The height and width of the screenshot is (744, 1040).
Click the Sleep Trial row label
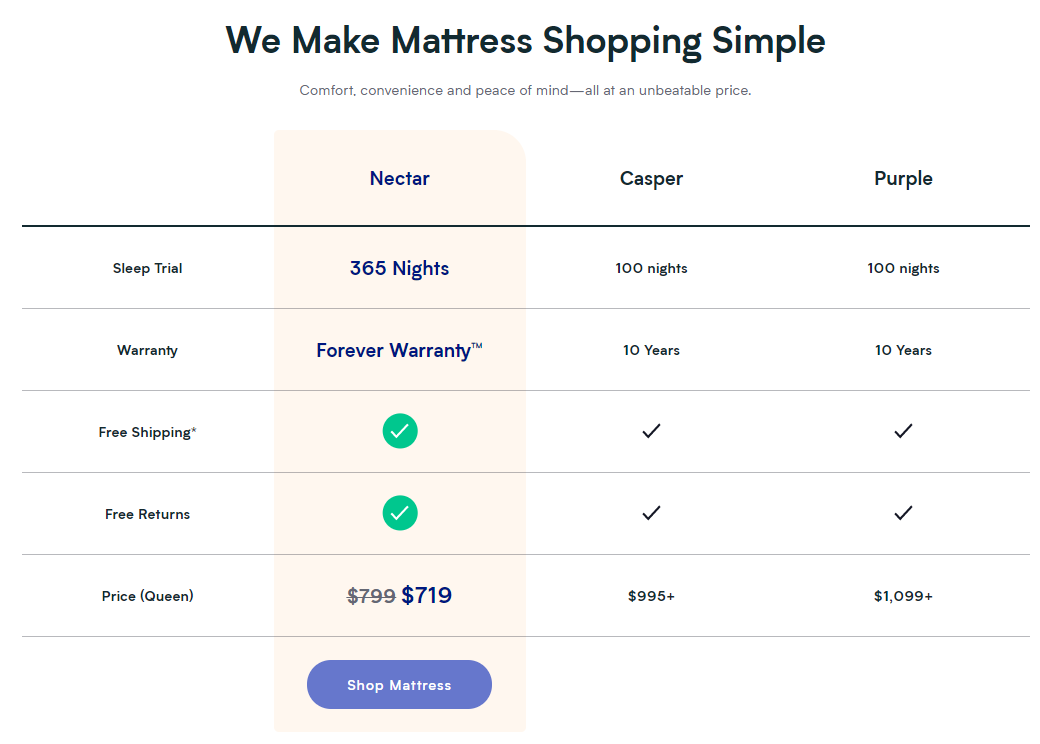point(147,268)
